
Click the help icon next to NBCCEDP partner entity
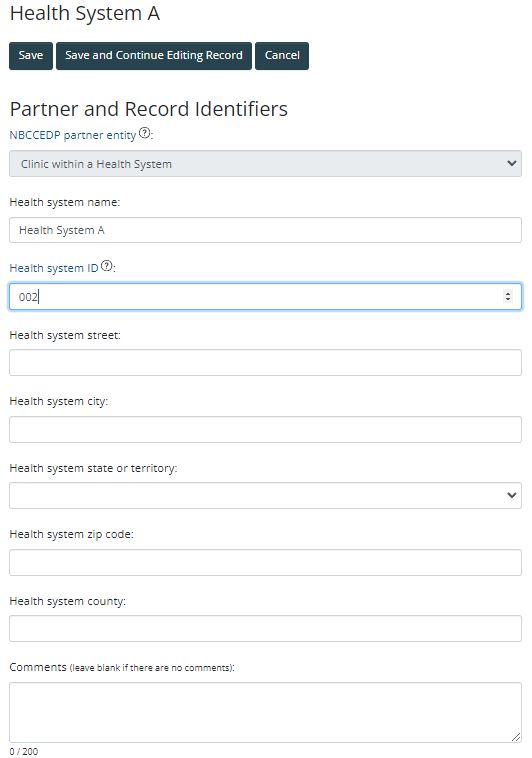[x=144, y=133]
